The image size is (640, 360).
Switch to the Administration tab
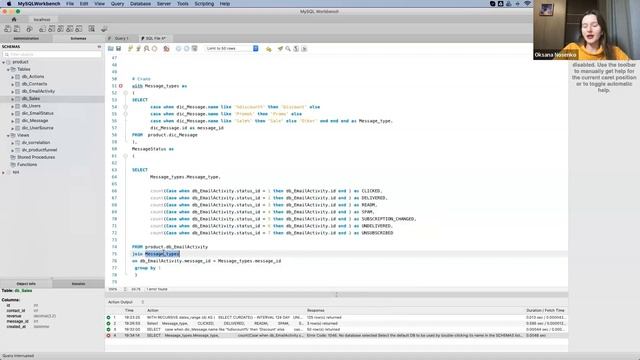[x=26, y=38]
